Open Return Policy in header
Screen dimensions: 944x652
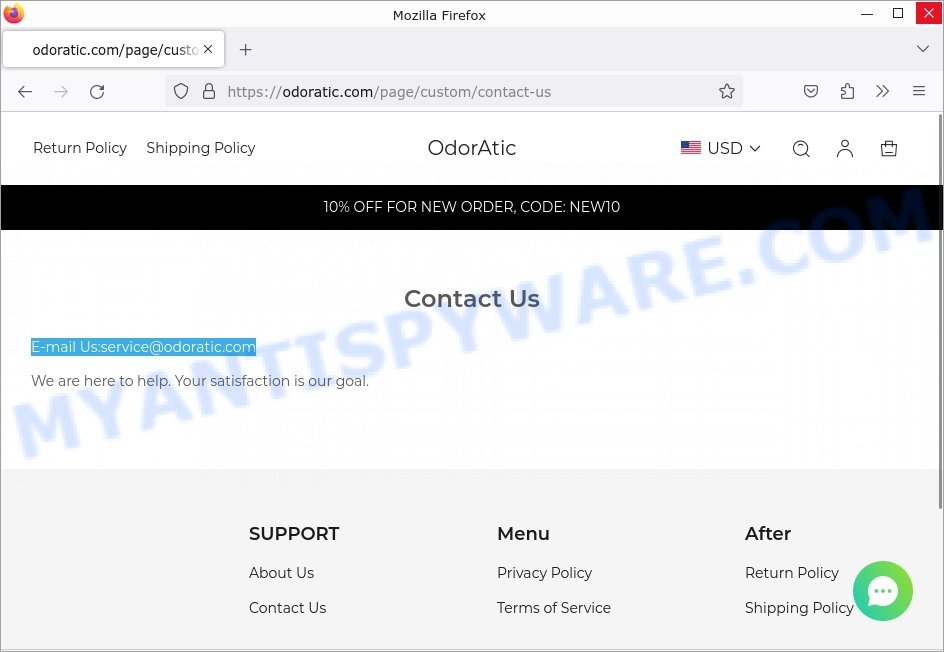80,148
